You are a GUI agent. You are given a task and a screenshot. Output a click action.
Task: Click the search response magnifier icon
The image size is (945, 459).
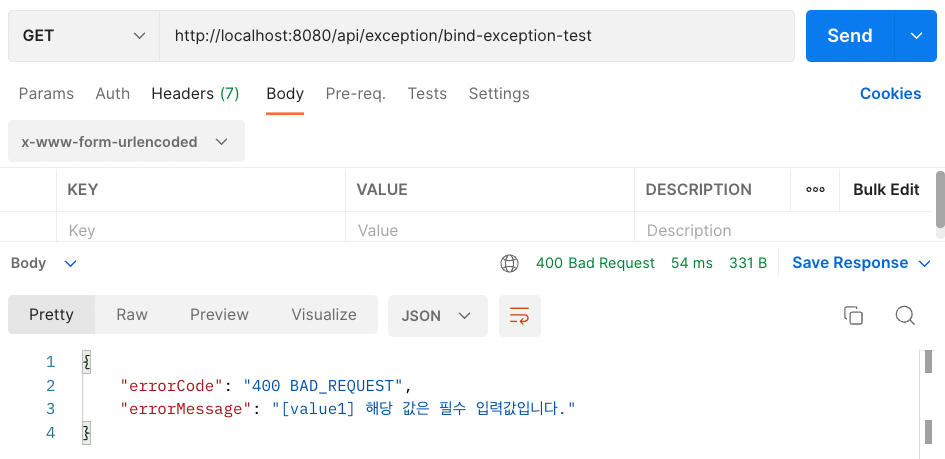(905, 315)
